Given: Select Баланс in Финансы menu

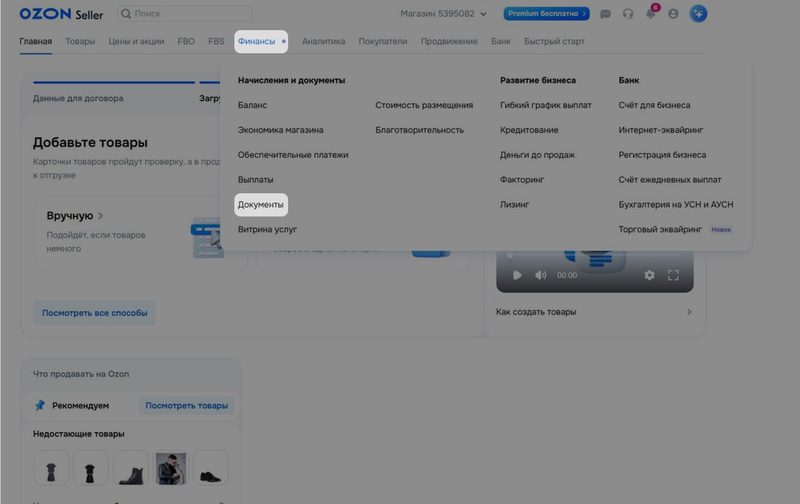Looking at the screenshot, I should pos(253,105).
